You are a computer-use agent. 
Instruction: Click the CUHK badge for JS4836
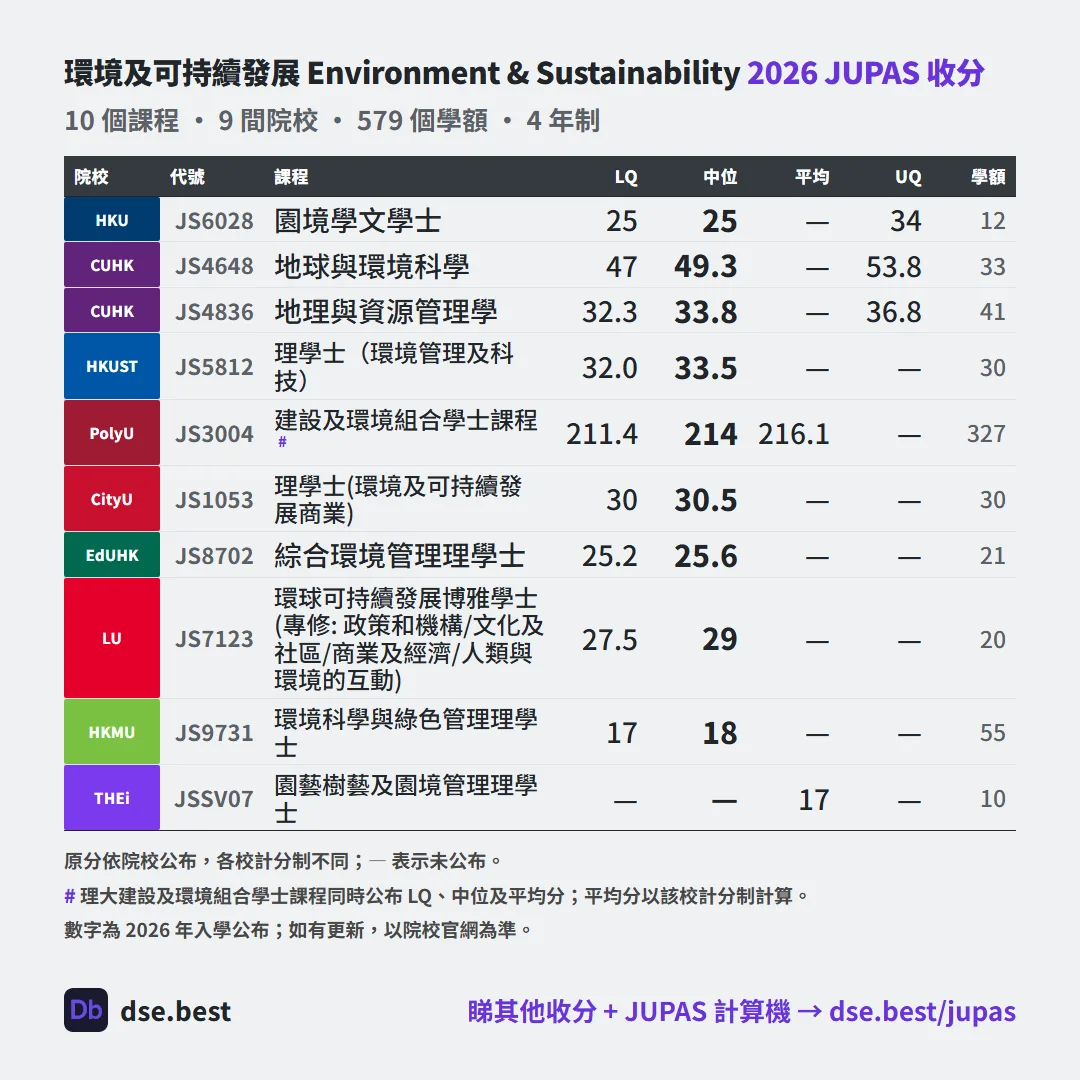(112, 311)
